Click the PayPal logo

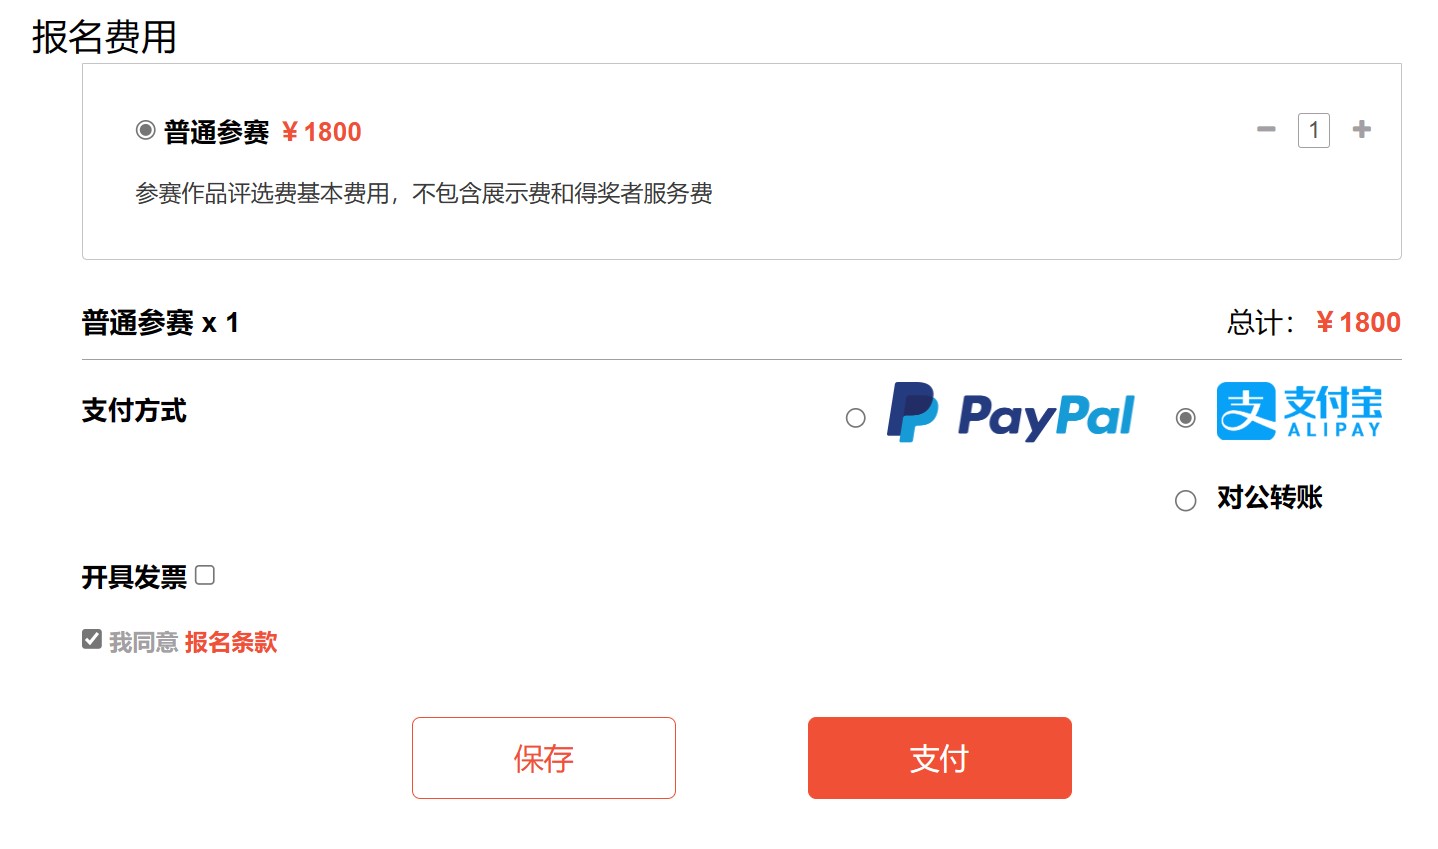pyautogui.click(x=1011, y=413)
